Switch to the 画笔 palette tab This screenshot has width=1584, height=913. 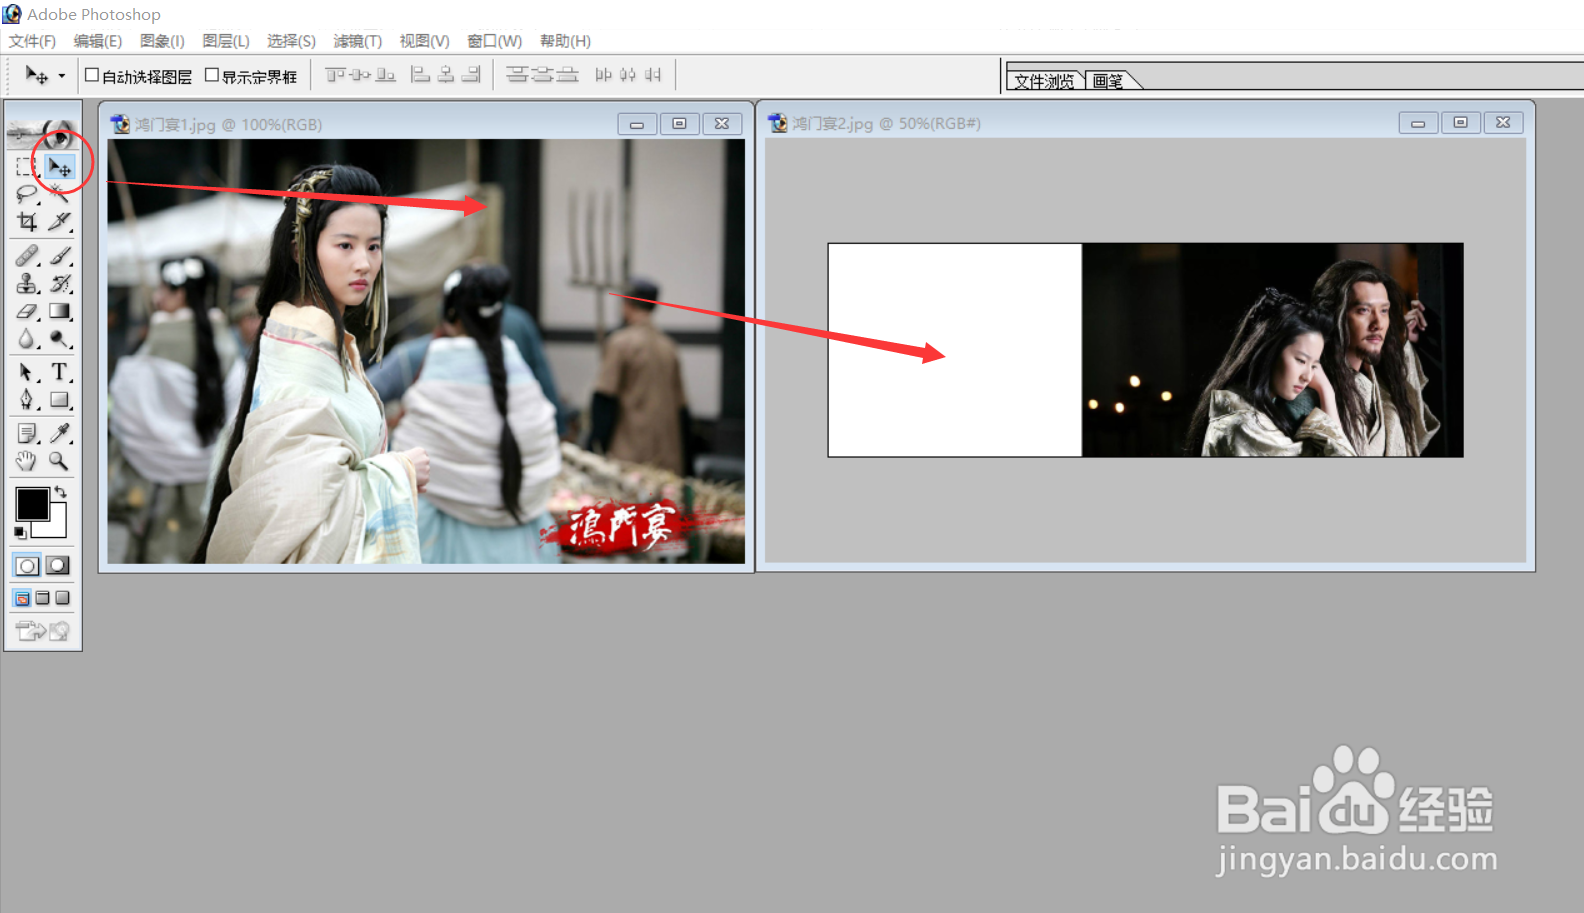click(1108, 81)
